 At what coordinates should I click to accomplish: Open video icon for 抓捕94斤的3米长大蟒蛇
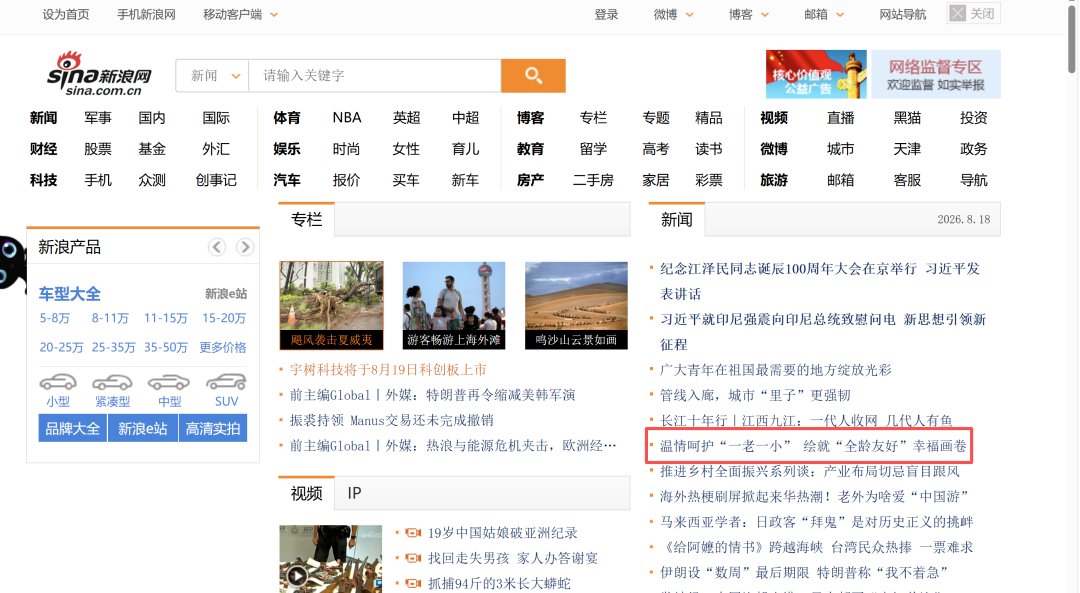(413, 583)
